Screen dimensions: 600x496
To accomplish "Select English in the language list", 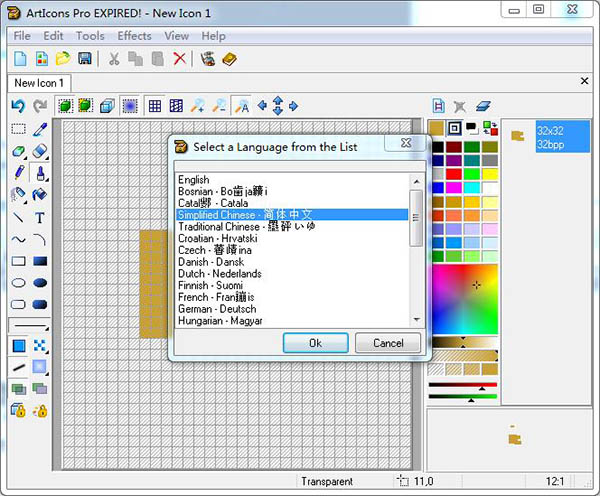I will coord(195,179).
